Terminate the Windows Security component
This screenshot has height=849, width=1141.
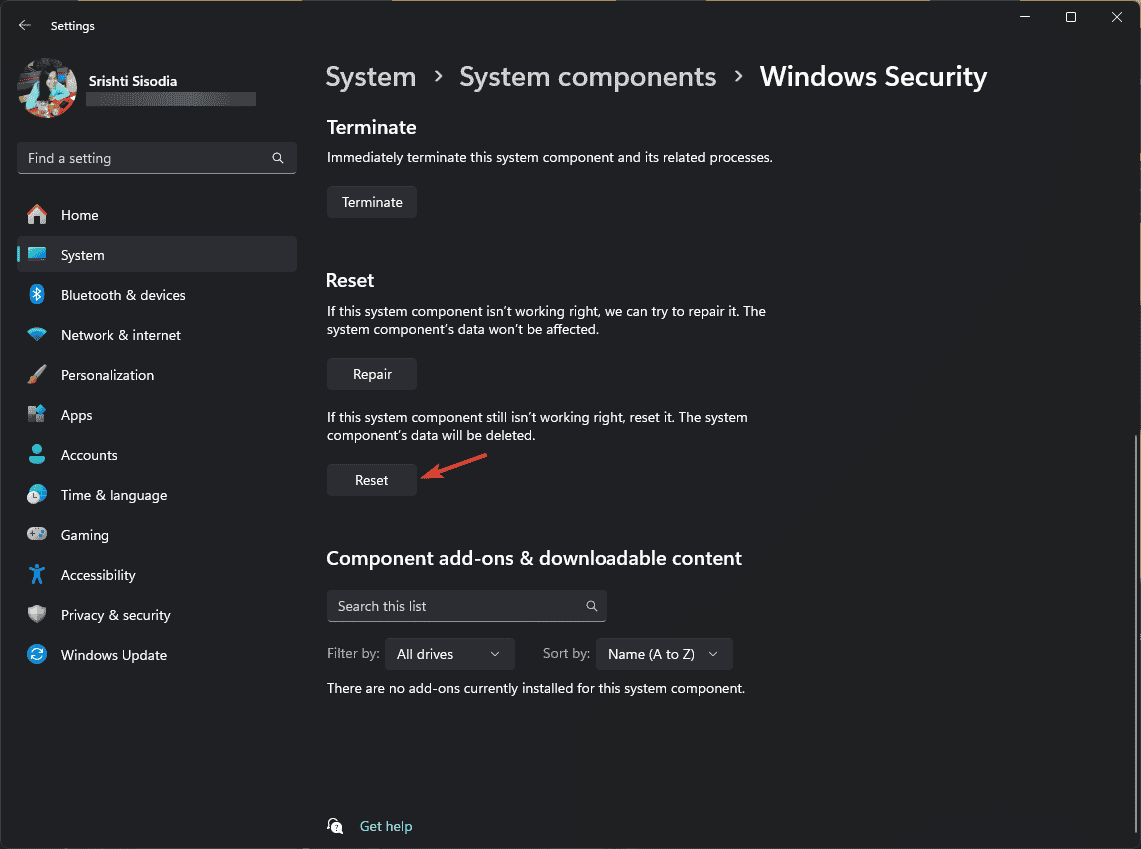pyautogui.click(x=371, y=201)
